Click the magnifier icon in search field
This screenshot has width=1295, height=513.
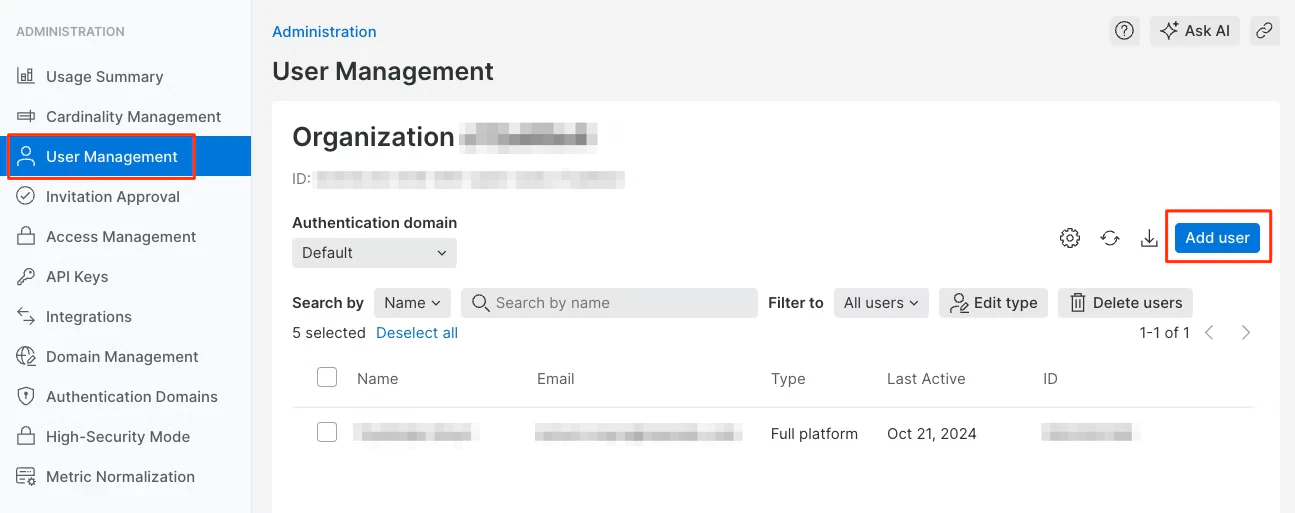click(x=480, y=303)
